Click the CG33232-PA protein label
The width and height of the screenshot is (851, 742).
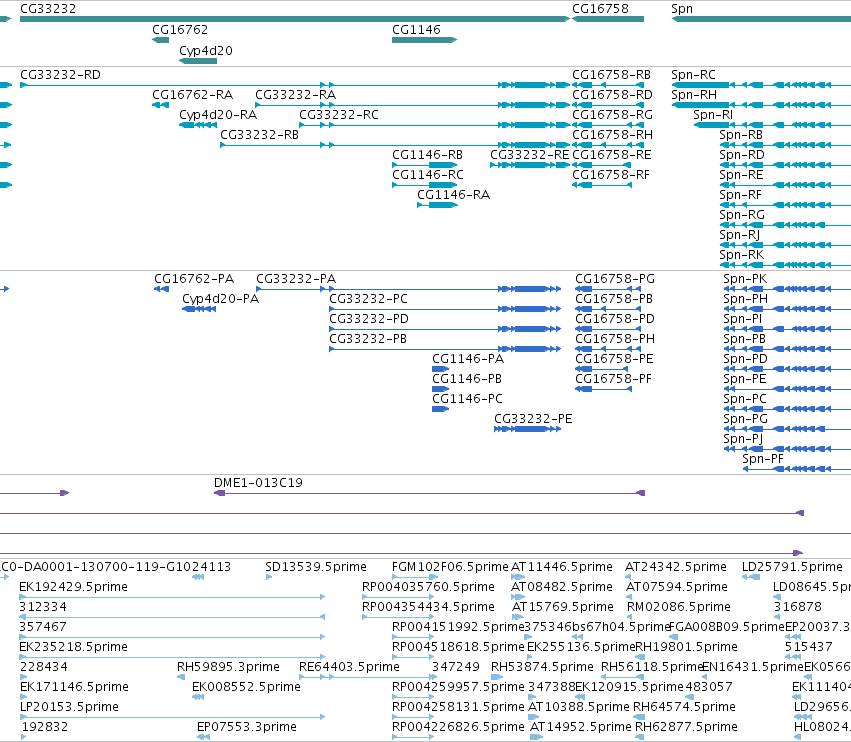point(296,278)
